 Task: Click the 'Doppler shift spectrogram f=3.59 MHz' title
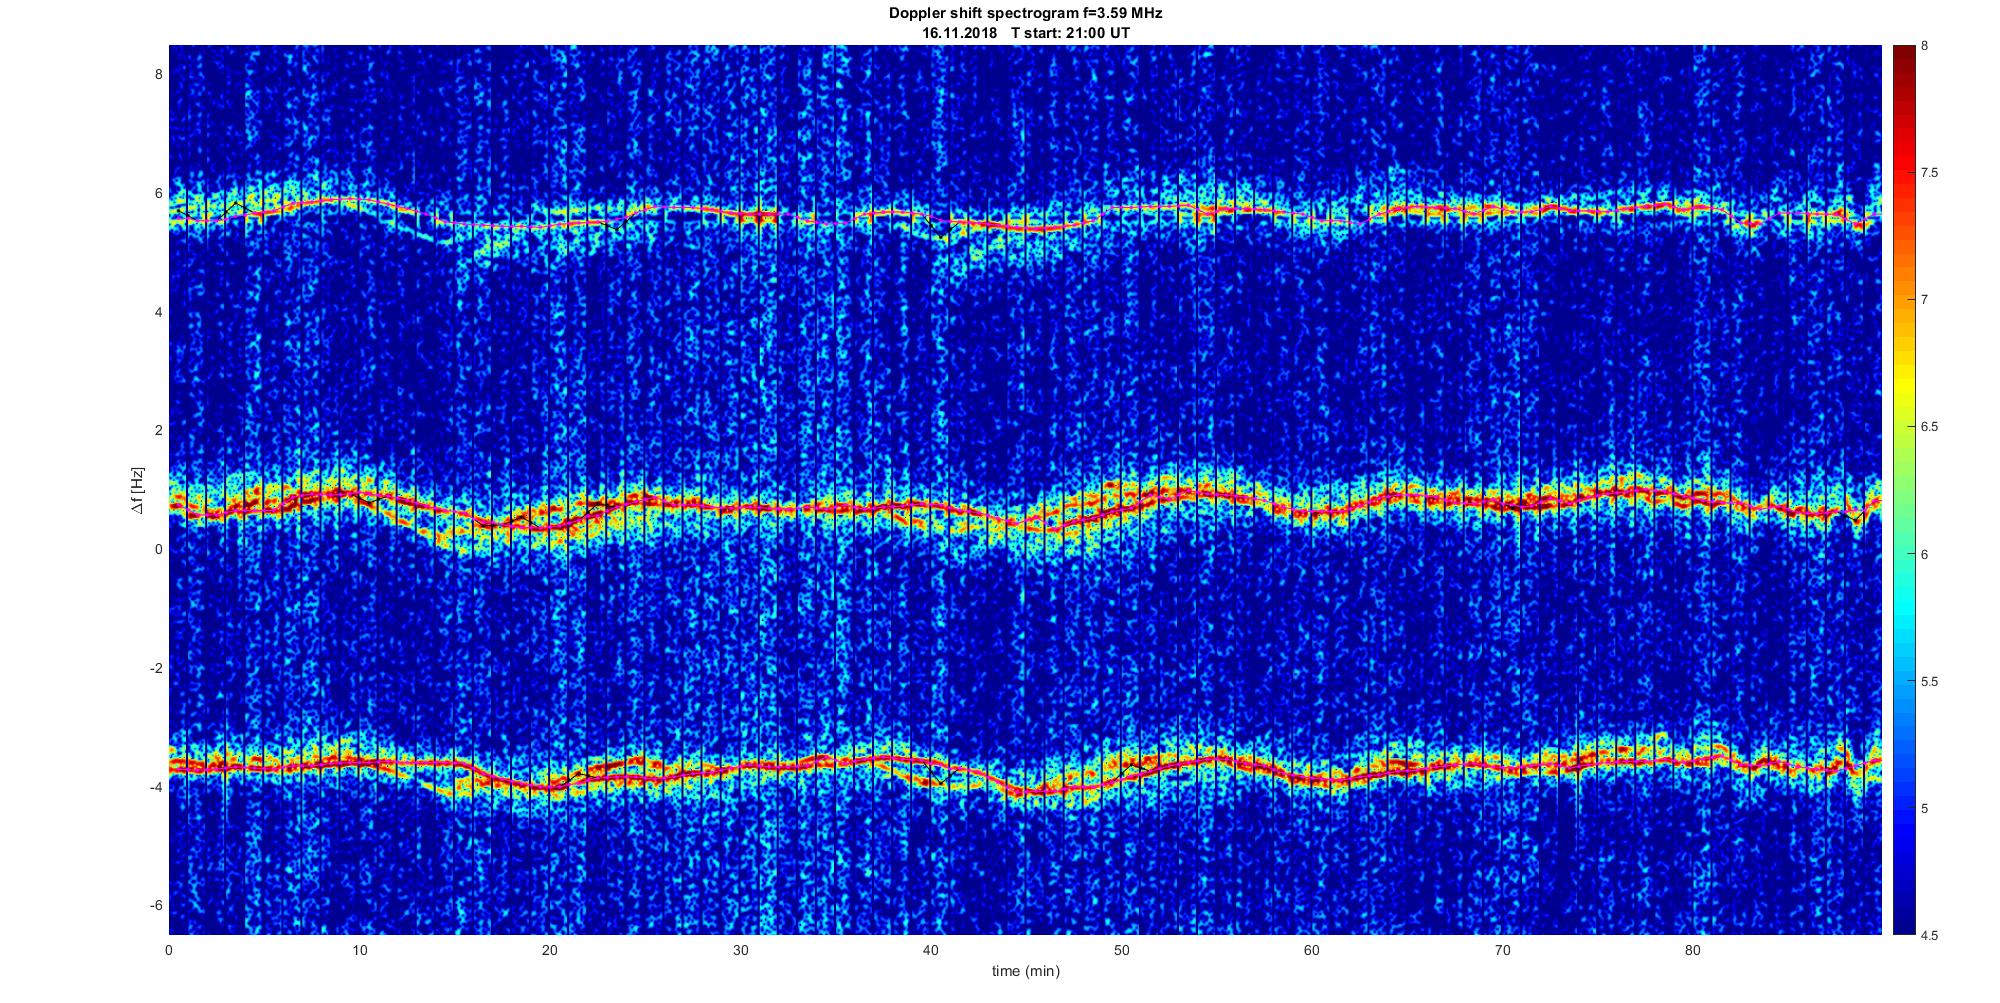pos(1025,13)
